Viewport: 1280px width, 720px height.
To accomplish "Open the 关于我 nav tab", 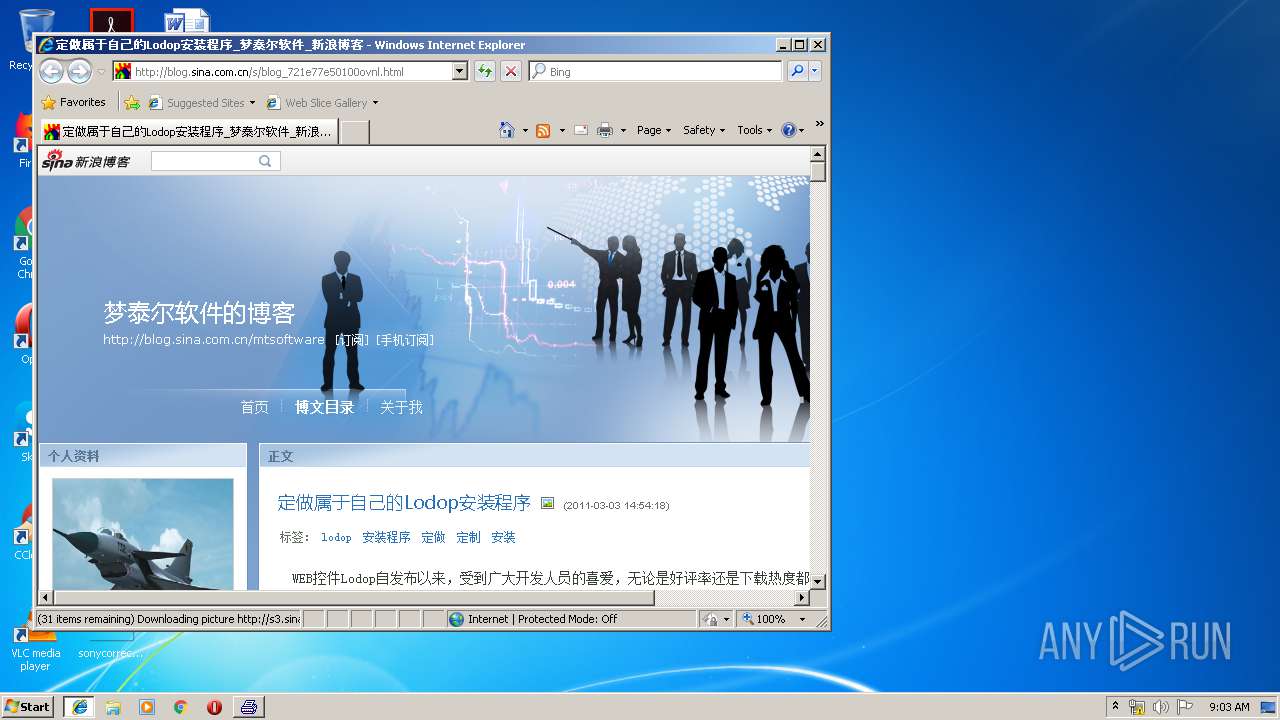I will pos(401,407).
